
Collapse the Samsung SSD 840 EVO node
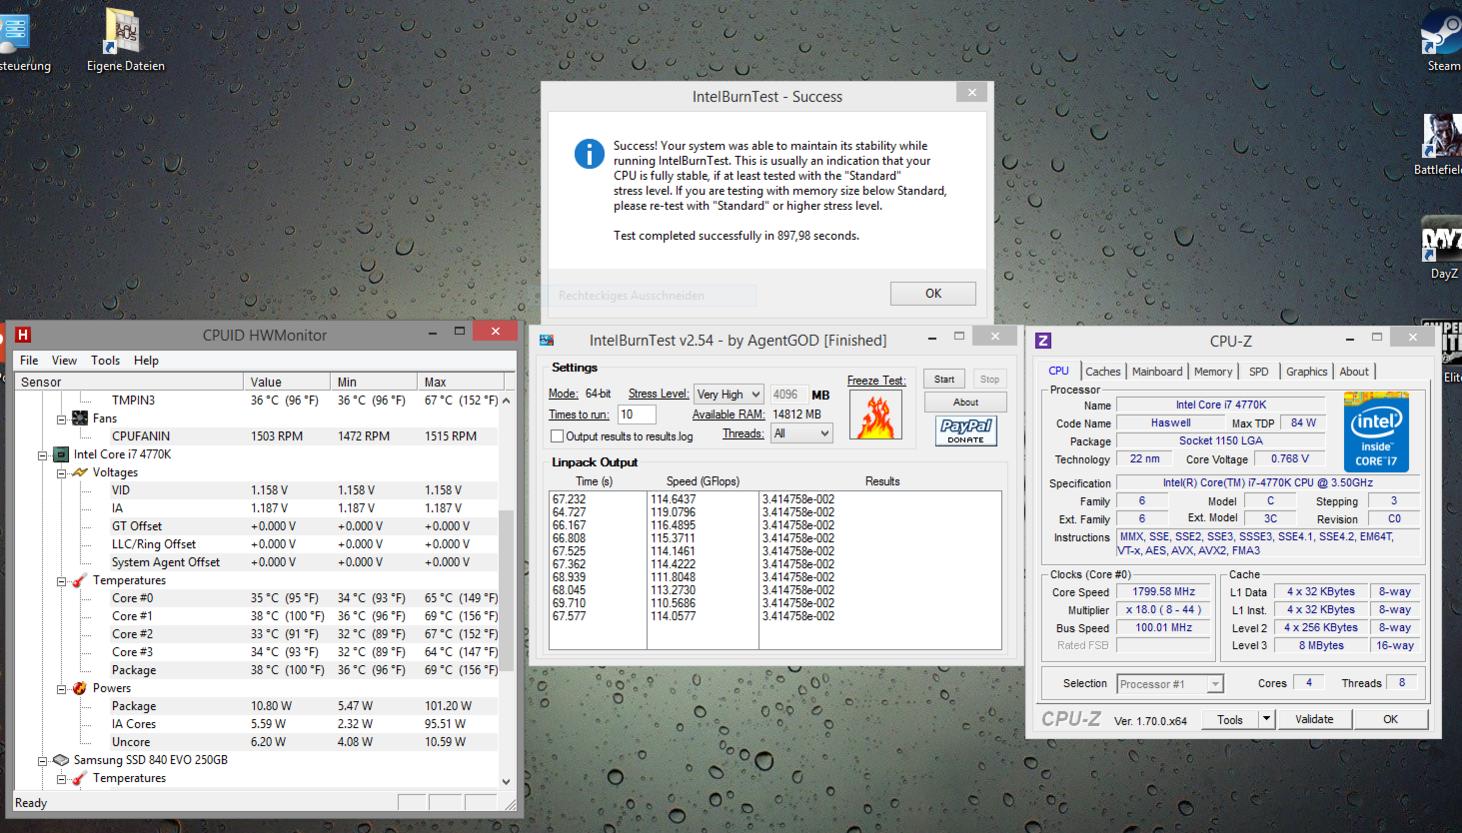(42, 761)
